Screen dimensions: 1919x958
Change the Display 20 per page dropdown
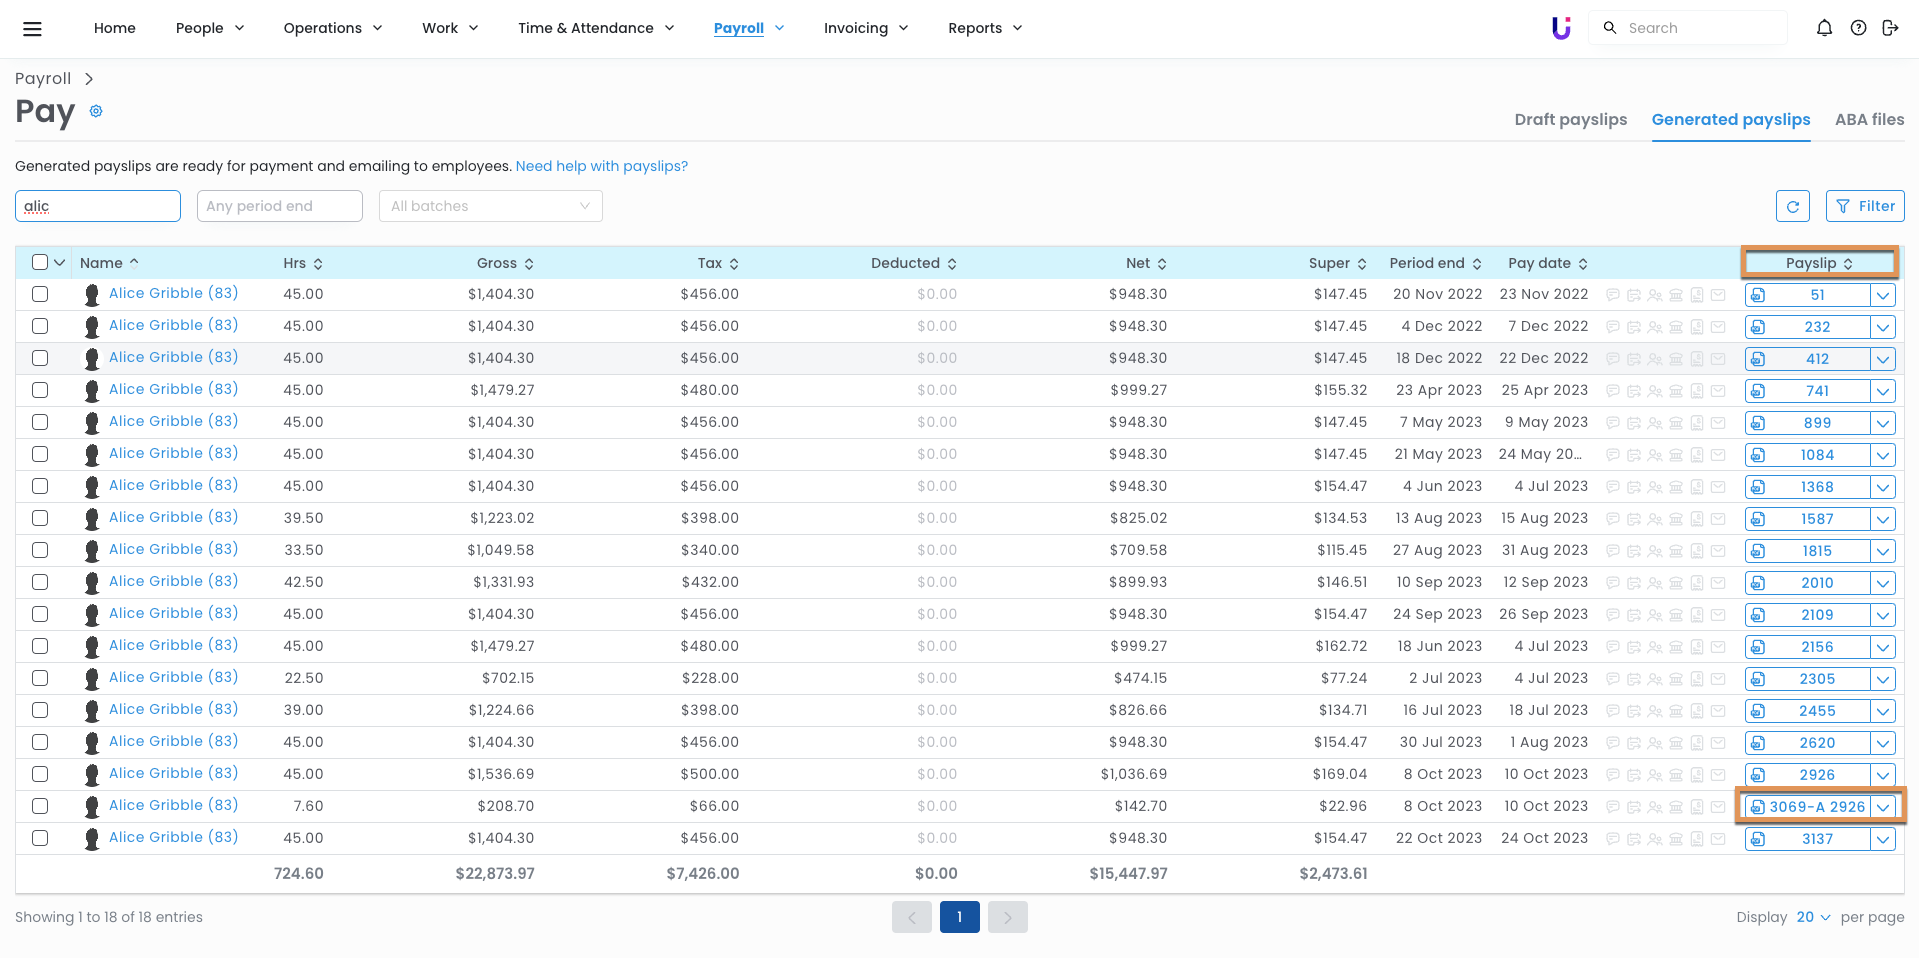click(x=1812, y=917)
